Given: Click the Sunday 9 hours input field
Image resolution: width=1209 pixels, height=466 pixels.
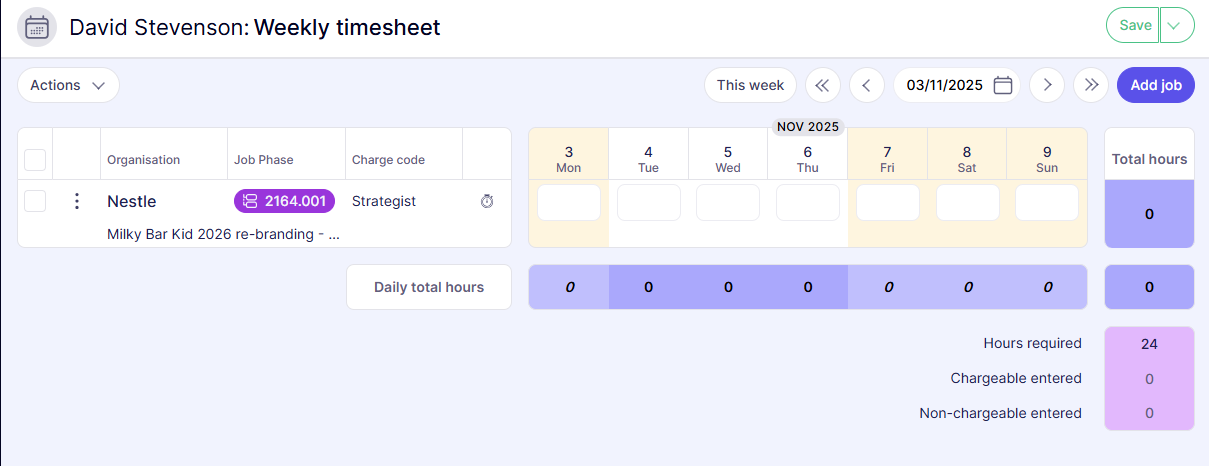Looking at the screenshot, I should point(1047,202).
